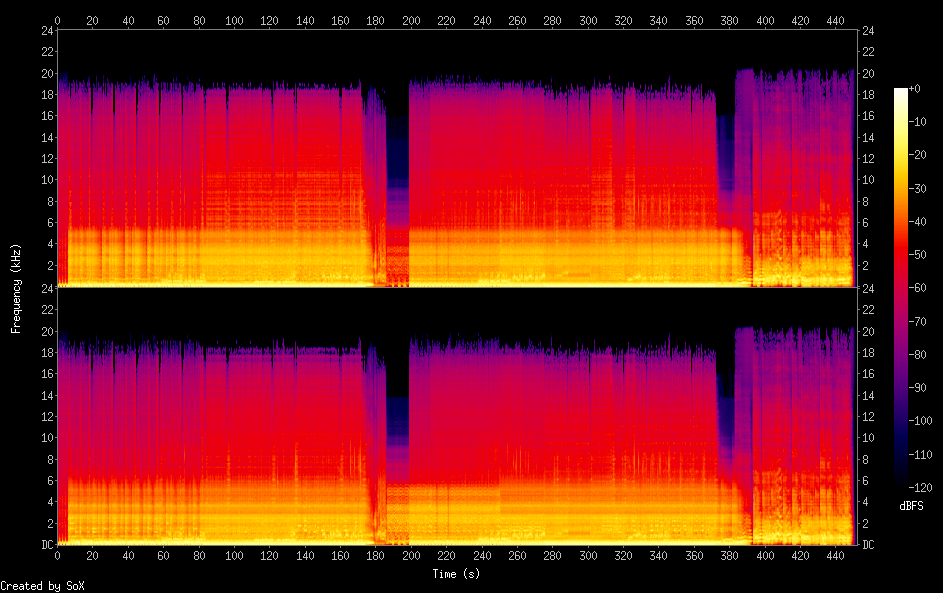Click the "Frequency (kHz)" axis title
Image resolution: width=943 pixels, height=593 pixels.
point(16,289)
